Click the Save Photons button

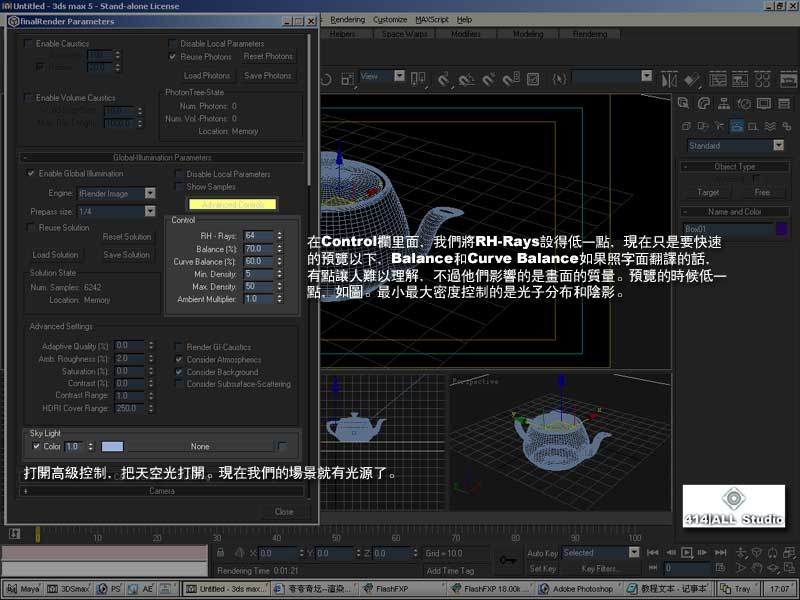tap(268, 76)
